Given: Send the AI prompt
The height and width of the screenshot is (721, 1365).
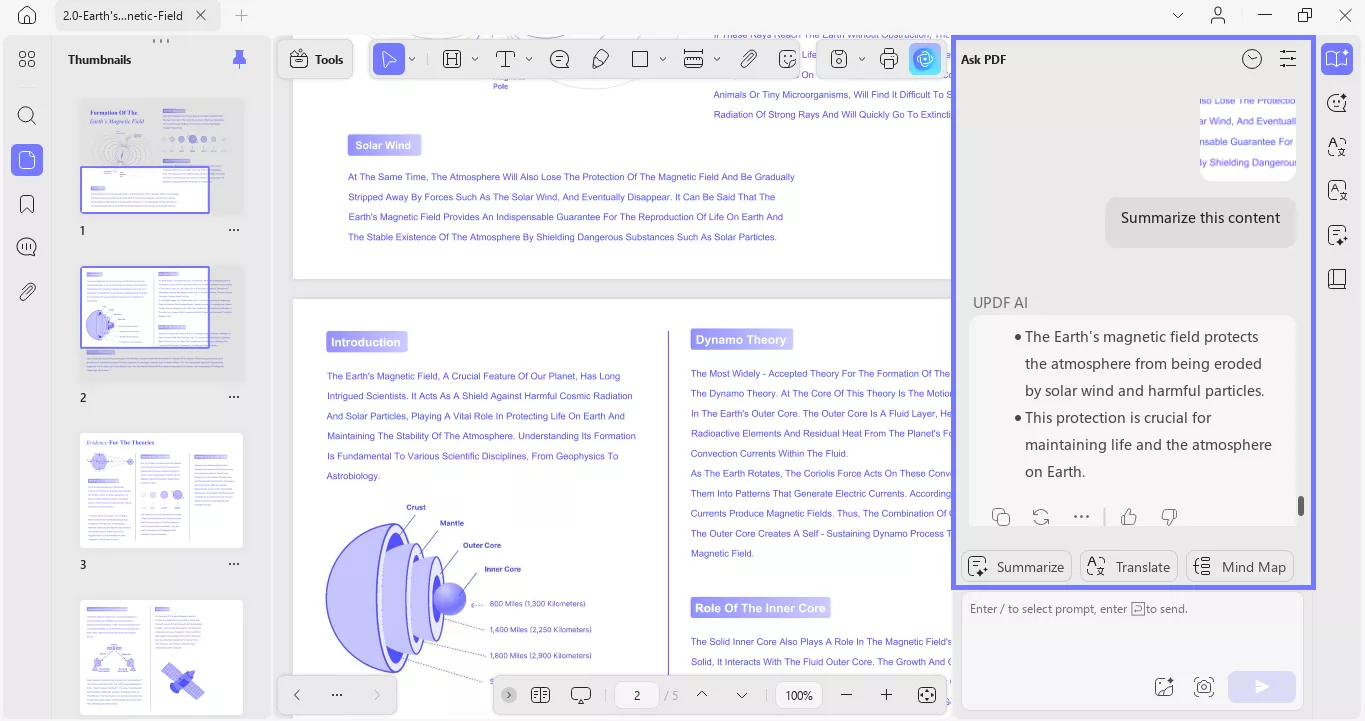Looking at the screenshot, I should 1262,687.
